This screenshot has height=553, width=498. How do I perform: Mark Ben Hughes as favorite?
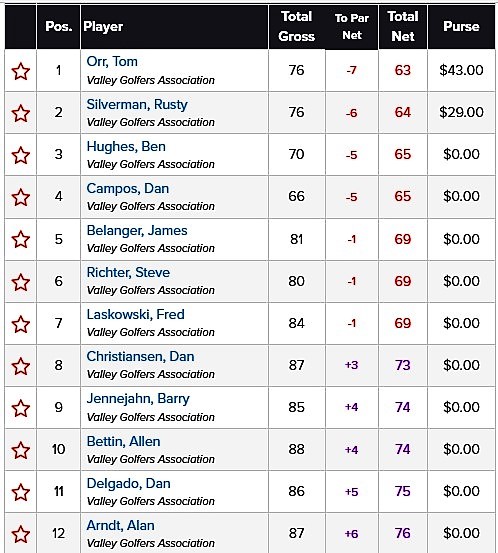[20, 155]
